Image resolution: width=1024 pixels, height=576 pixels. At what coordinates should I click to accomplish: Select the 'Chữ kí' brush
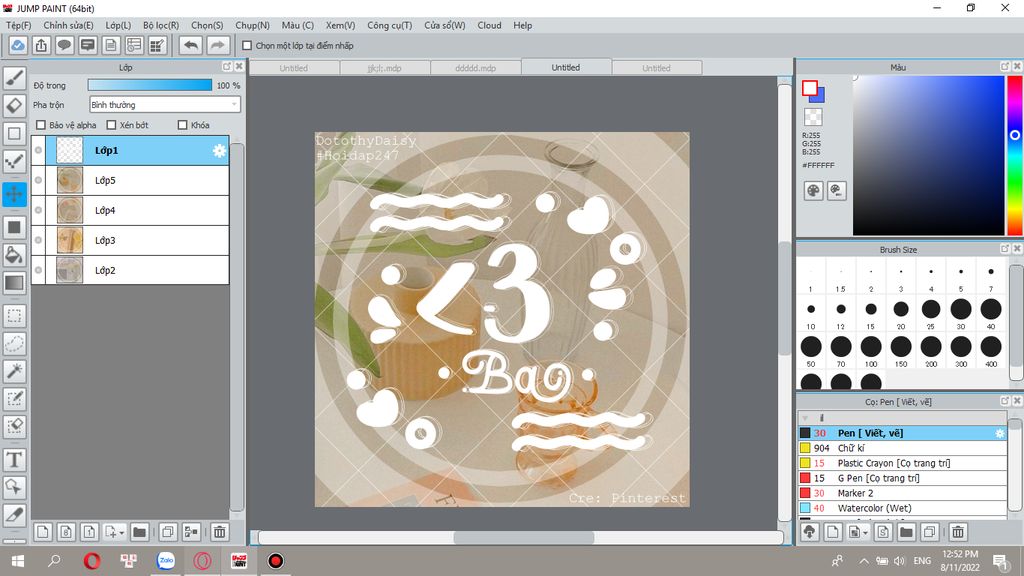[902, 448]
